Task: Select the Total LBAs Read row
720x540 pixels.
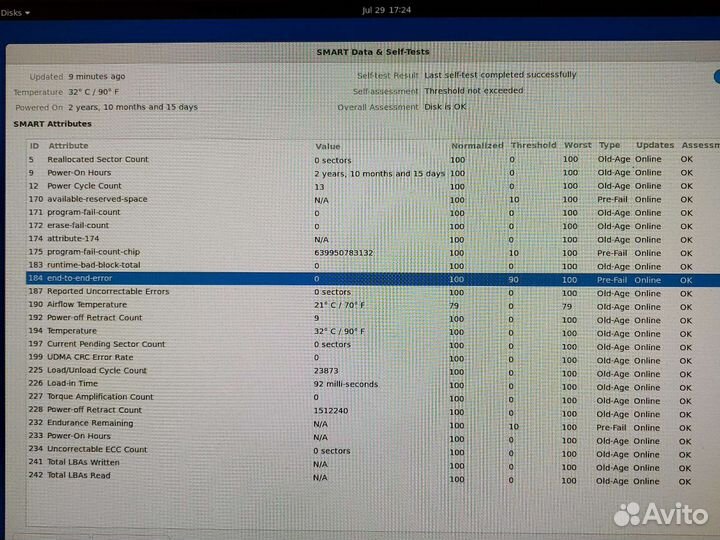Action: [373, 477]
